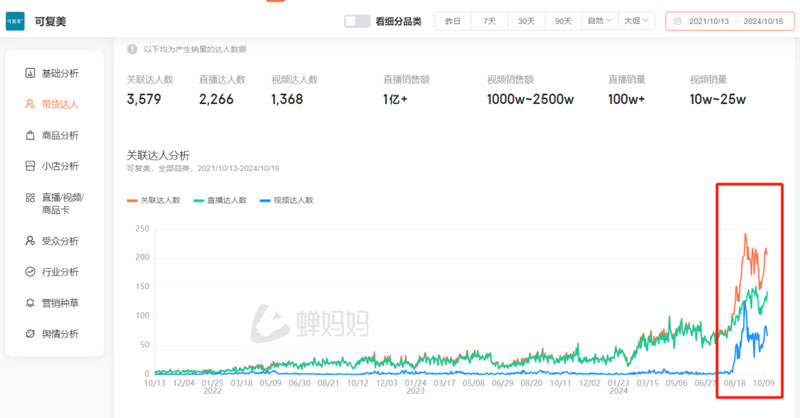Choose the 90天 time range button
800x418 pixels.
click(x=563, y=21)
